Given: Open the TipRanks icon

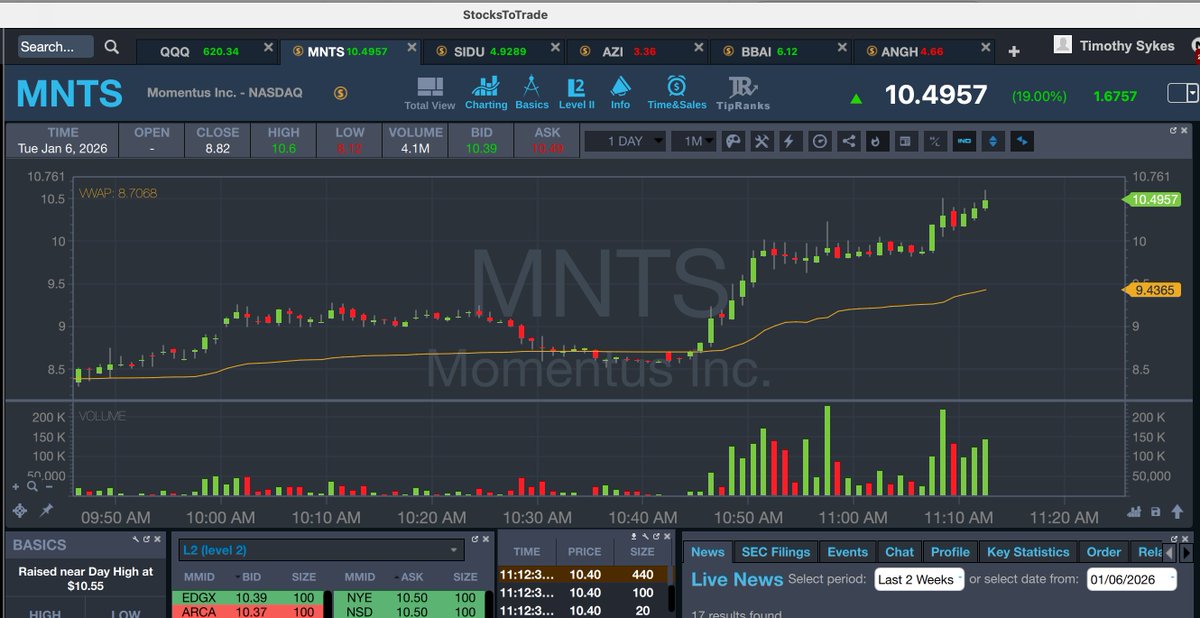Looking at the screenshot, I should tap(742, 87).
